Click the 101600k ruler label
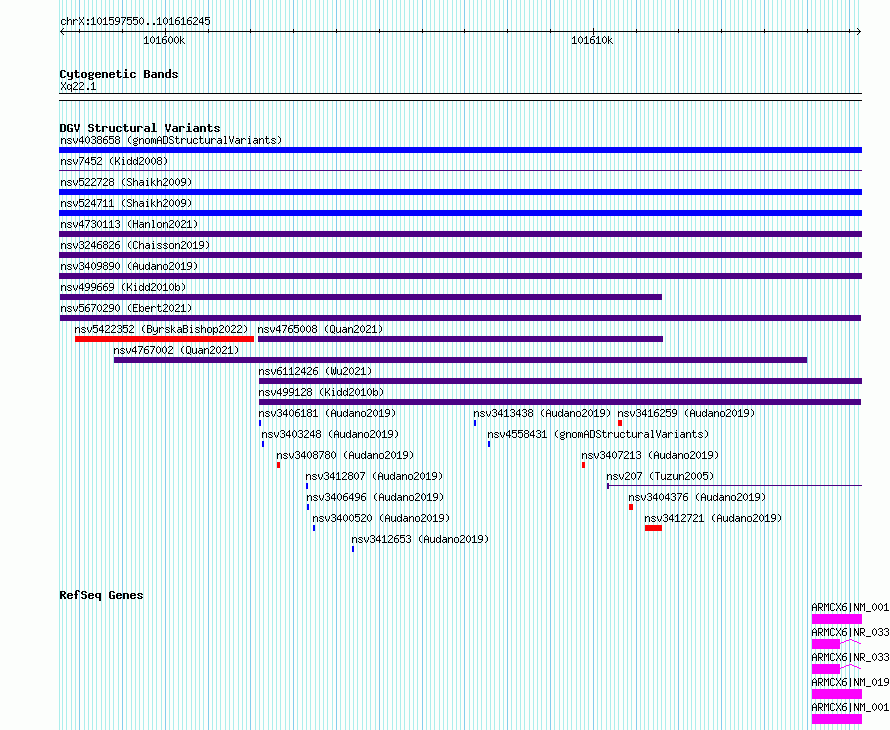The width and height of the screenshot is (890, 730). click(x=163, y=40)
